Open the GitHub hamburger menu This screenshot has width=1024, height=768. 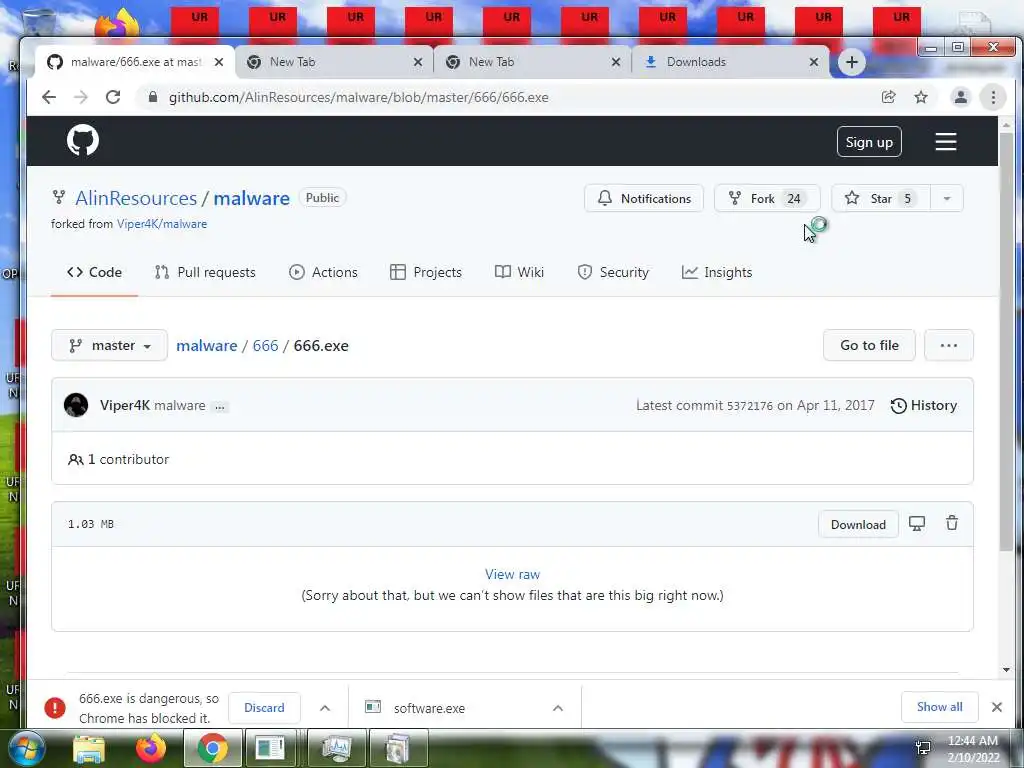pyautogui.click(x=946, y=142)
